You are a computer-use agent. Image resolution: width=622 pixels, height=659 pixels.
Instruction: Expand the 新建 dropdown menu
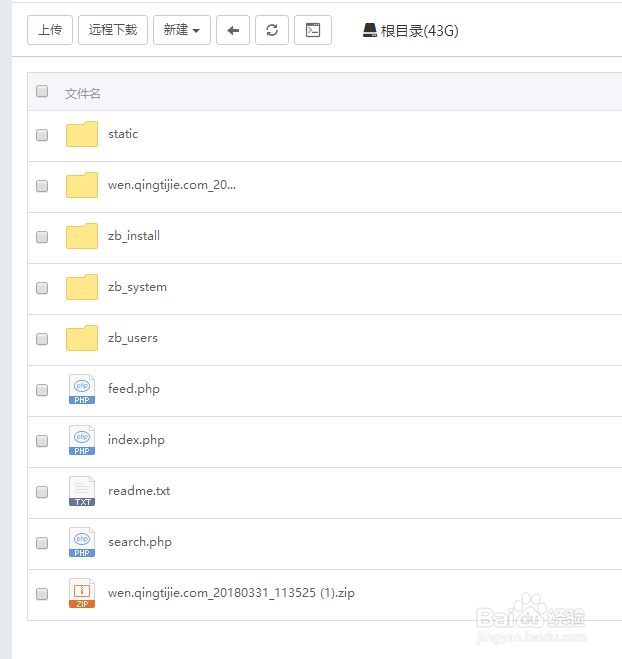pyautogui.click(x=182, y=30)
